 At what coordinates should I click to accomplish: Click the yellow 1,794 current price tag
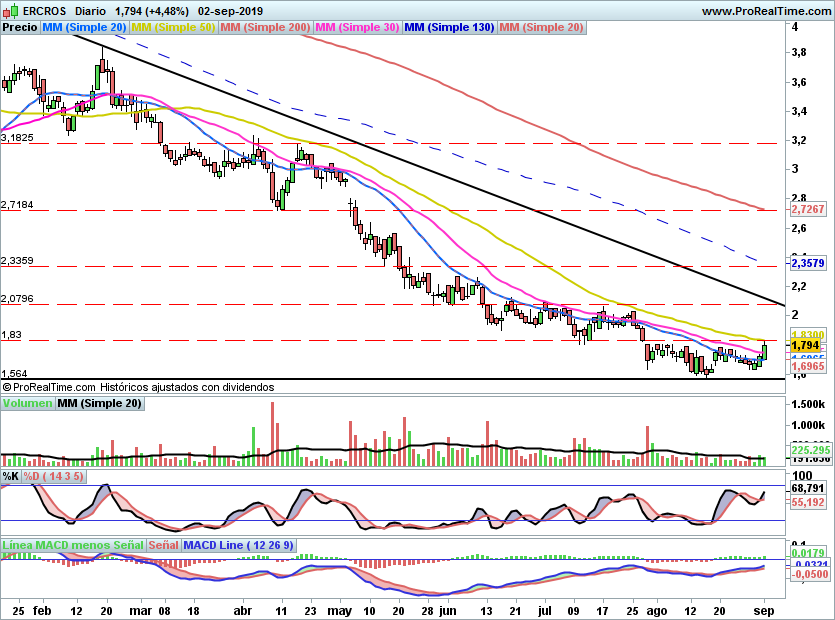[x=807, y=345]
